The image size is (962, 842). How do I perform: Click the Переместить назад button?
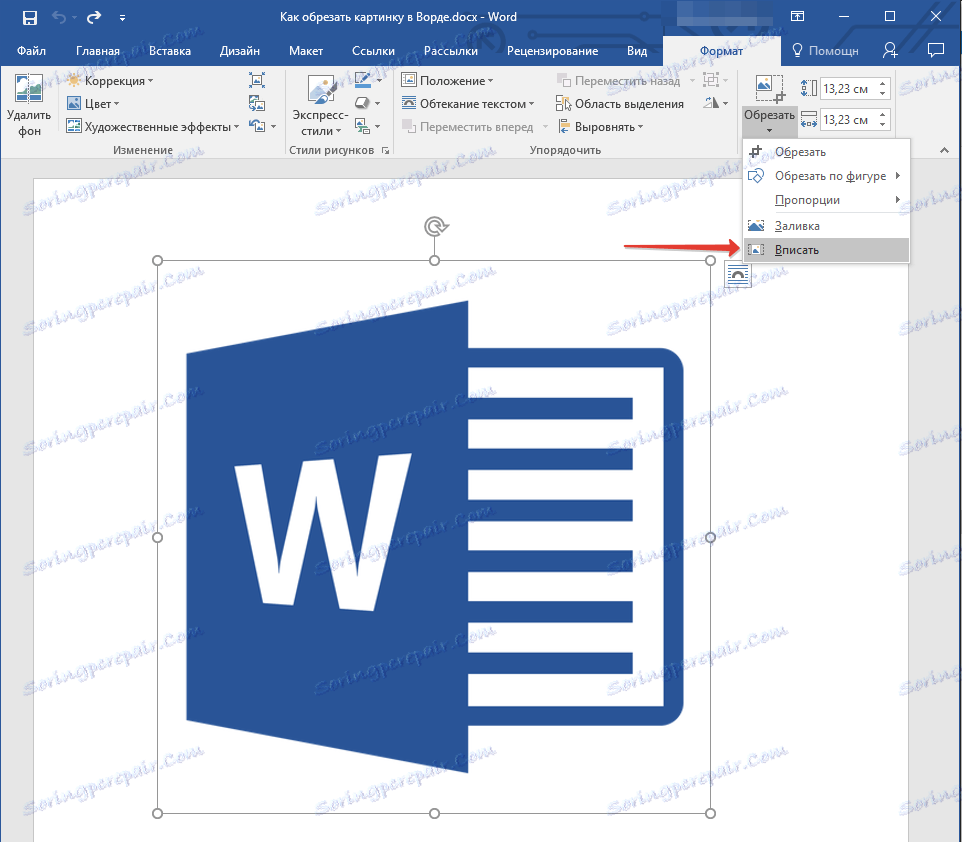click(618, 81)
